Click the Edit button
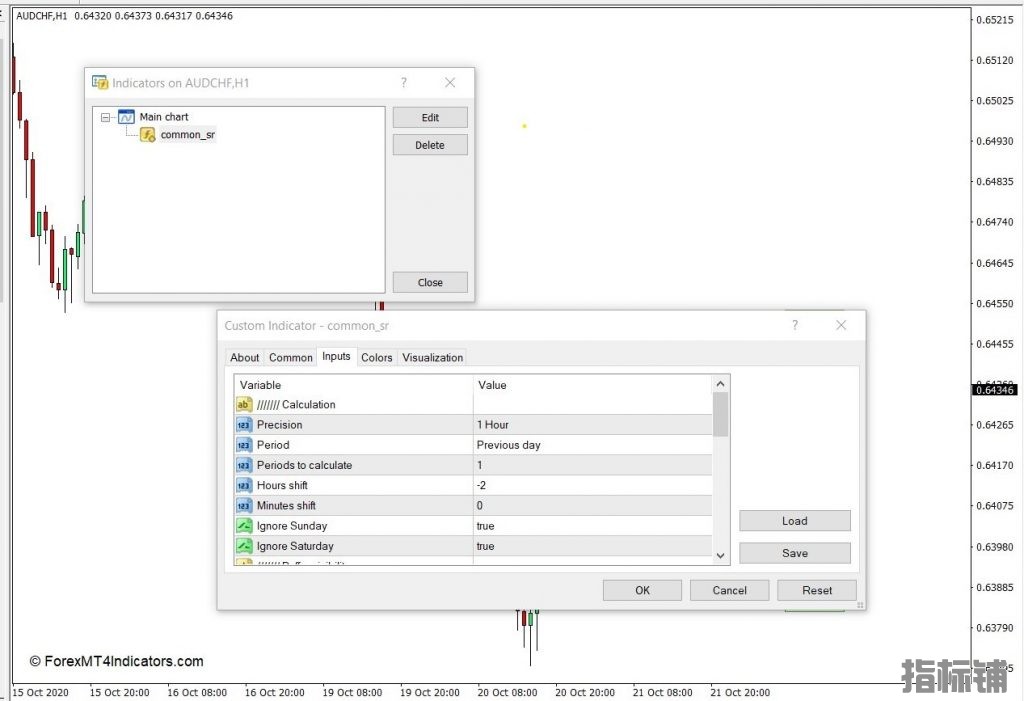The image size is (1024, 701). [430, 118]
